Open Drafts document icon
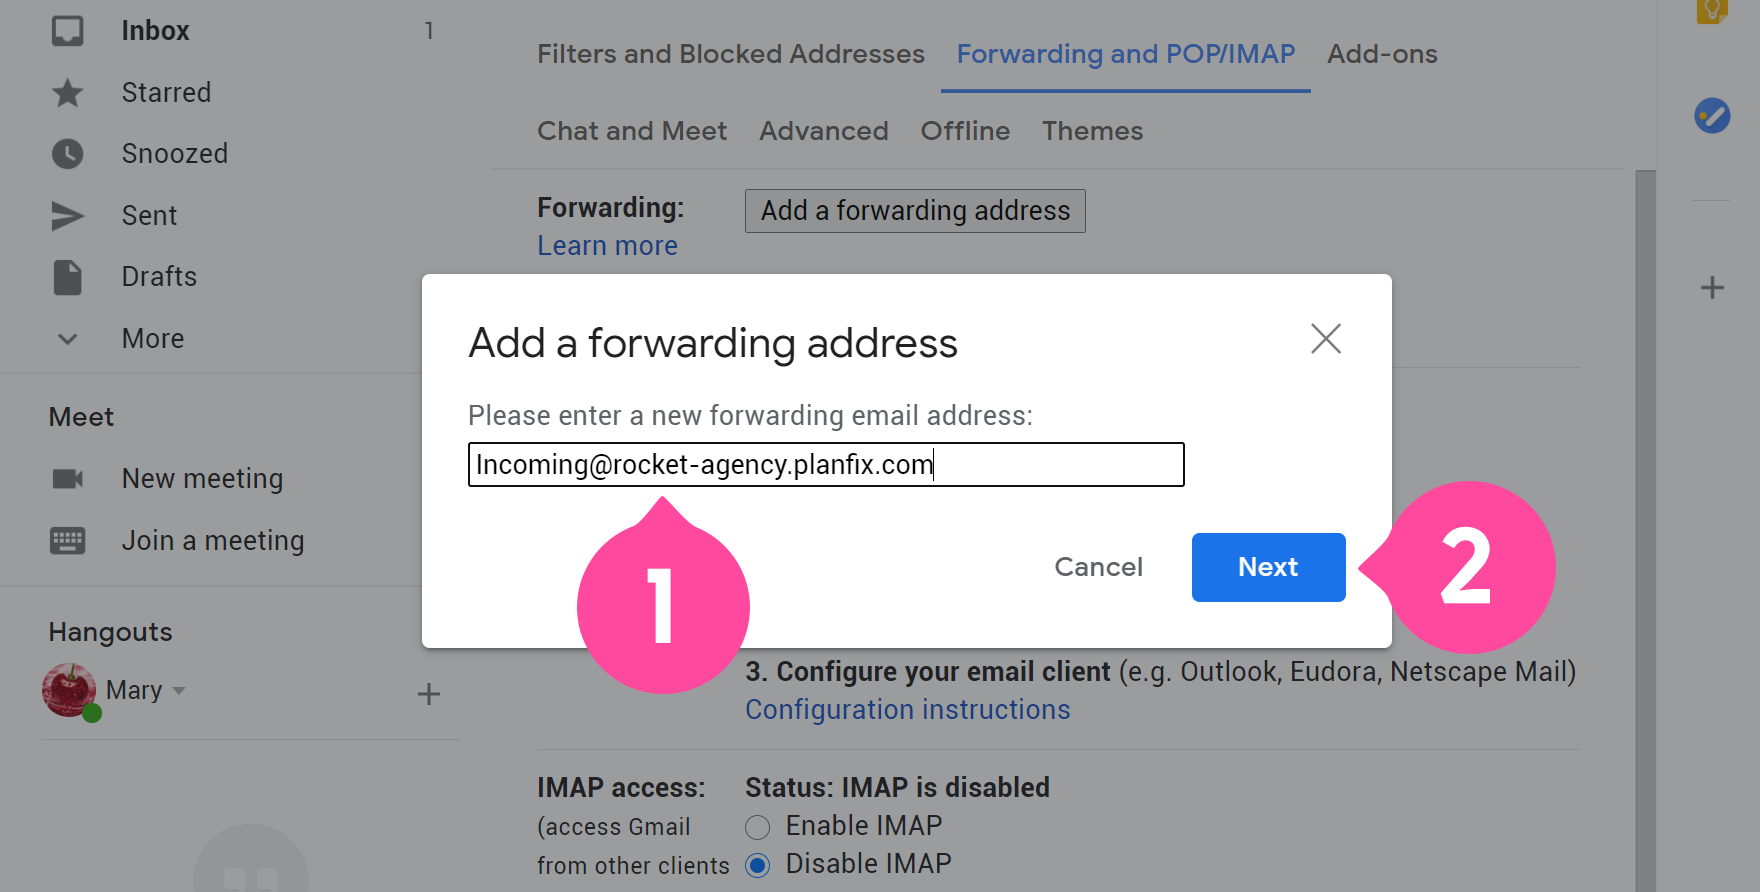The image size is (1760, 892). click(x=68, y=277)
